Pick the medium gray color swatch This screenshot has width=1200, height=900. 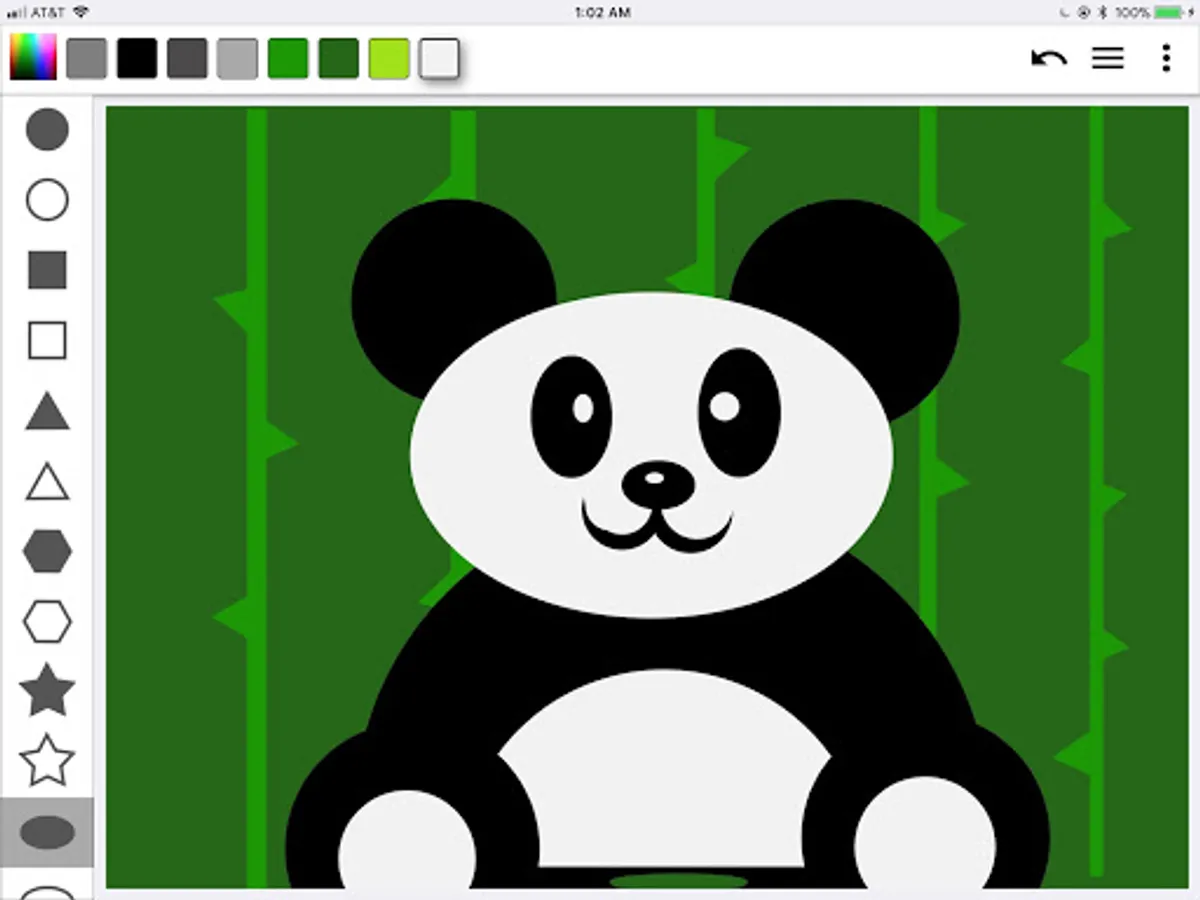click(86, 58)
